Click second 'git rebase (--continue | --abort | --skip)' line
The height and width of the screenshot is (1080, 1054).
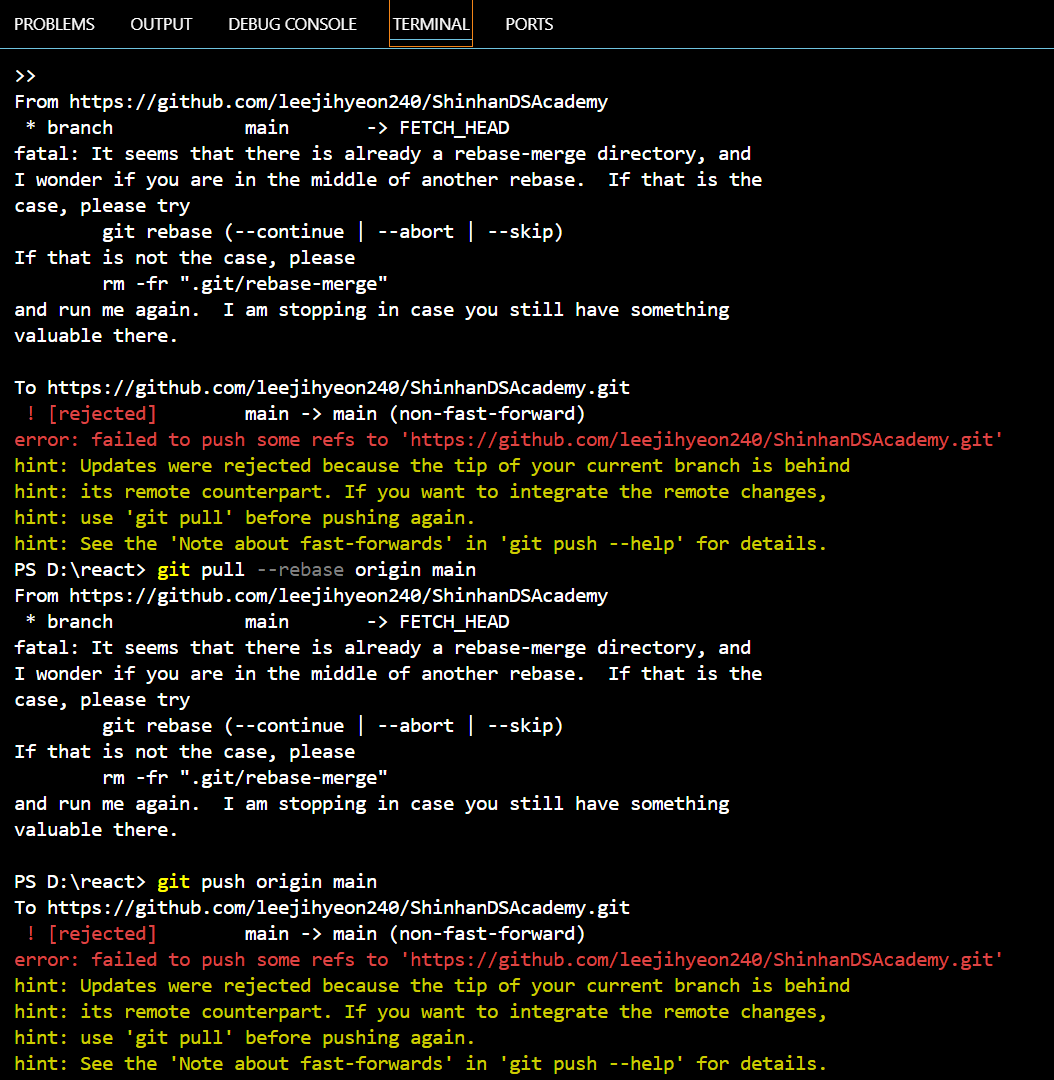click(333, 726)
